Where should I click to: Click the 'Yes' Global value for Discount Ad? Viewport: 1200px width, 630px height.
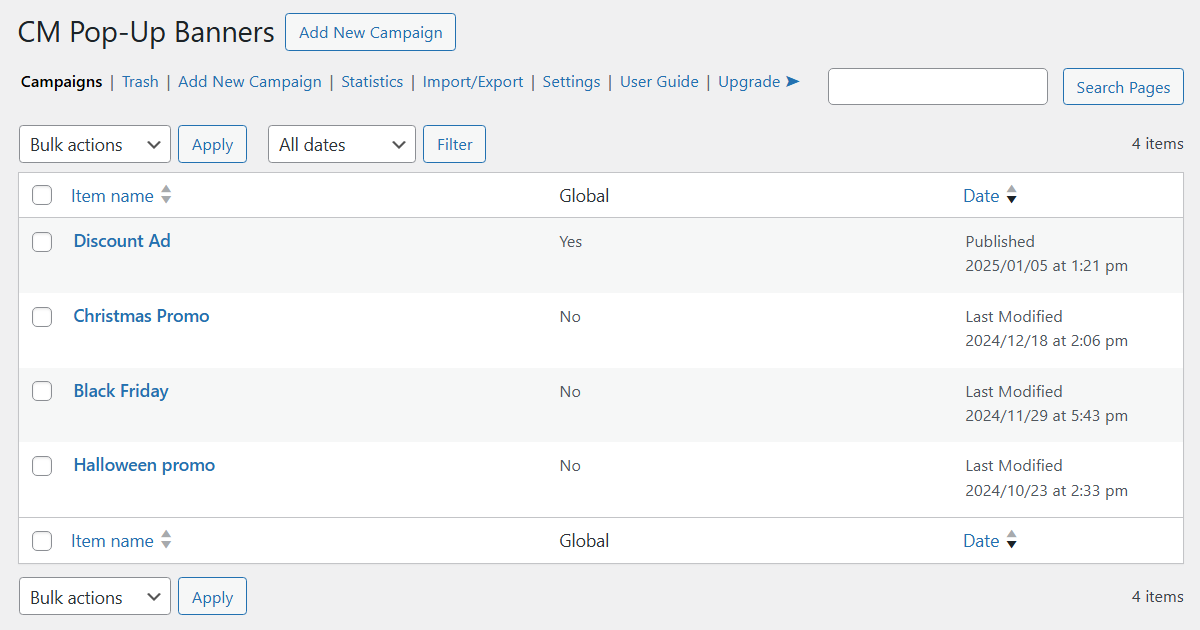tap(571, 242)
